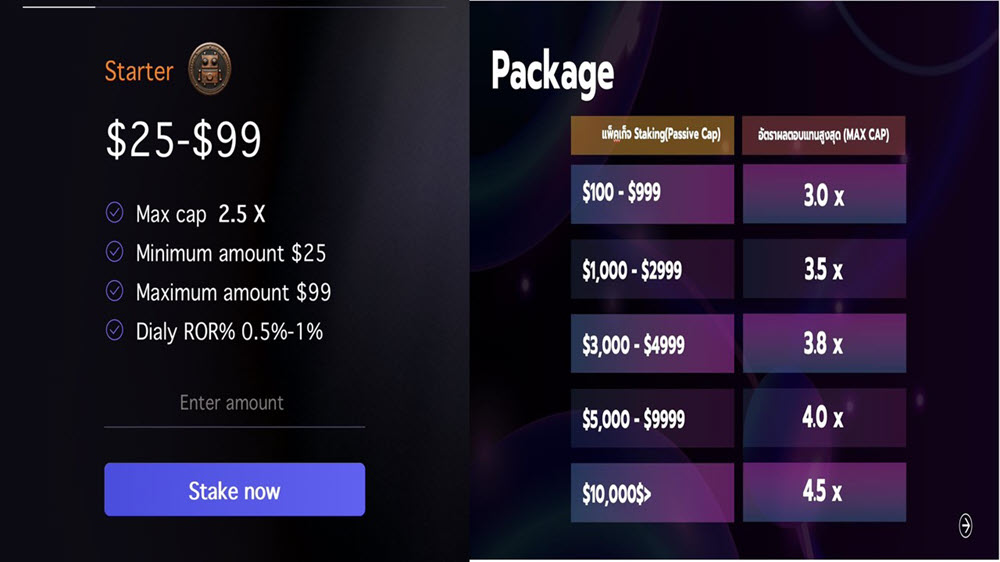Image resolution: width=1000 pixels, height=562 pixels.
Task: Click the Maximum amount checkmark icon
Action: click(x=115, y=291)
